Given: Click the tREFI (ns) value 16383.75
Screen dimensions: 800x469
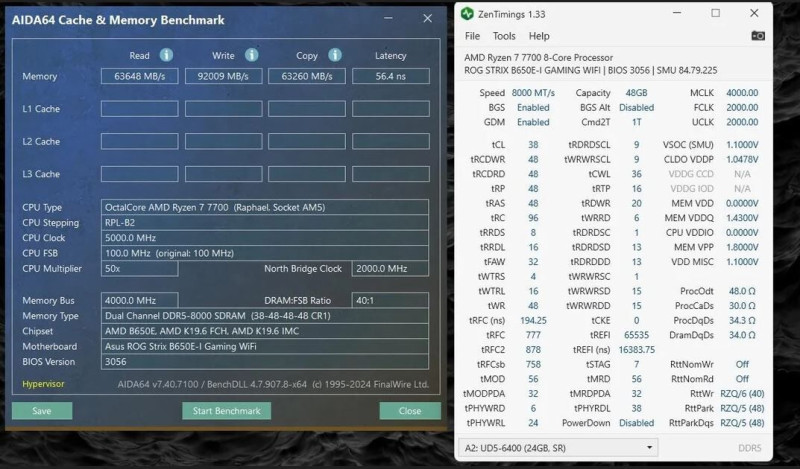Looking at the screenshot, I should click(x=636, y=350).
